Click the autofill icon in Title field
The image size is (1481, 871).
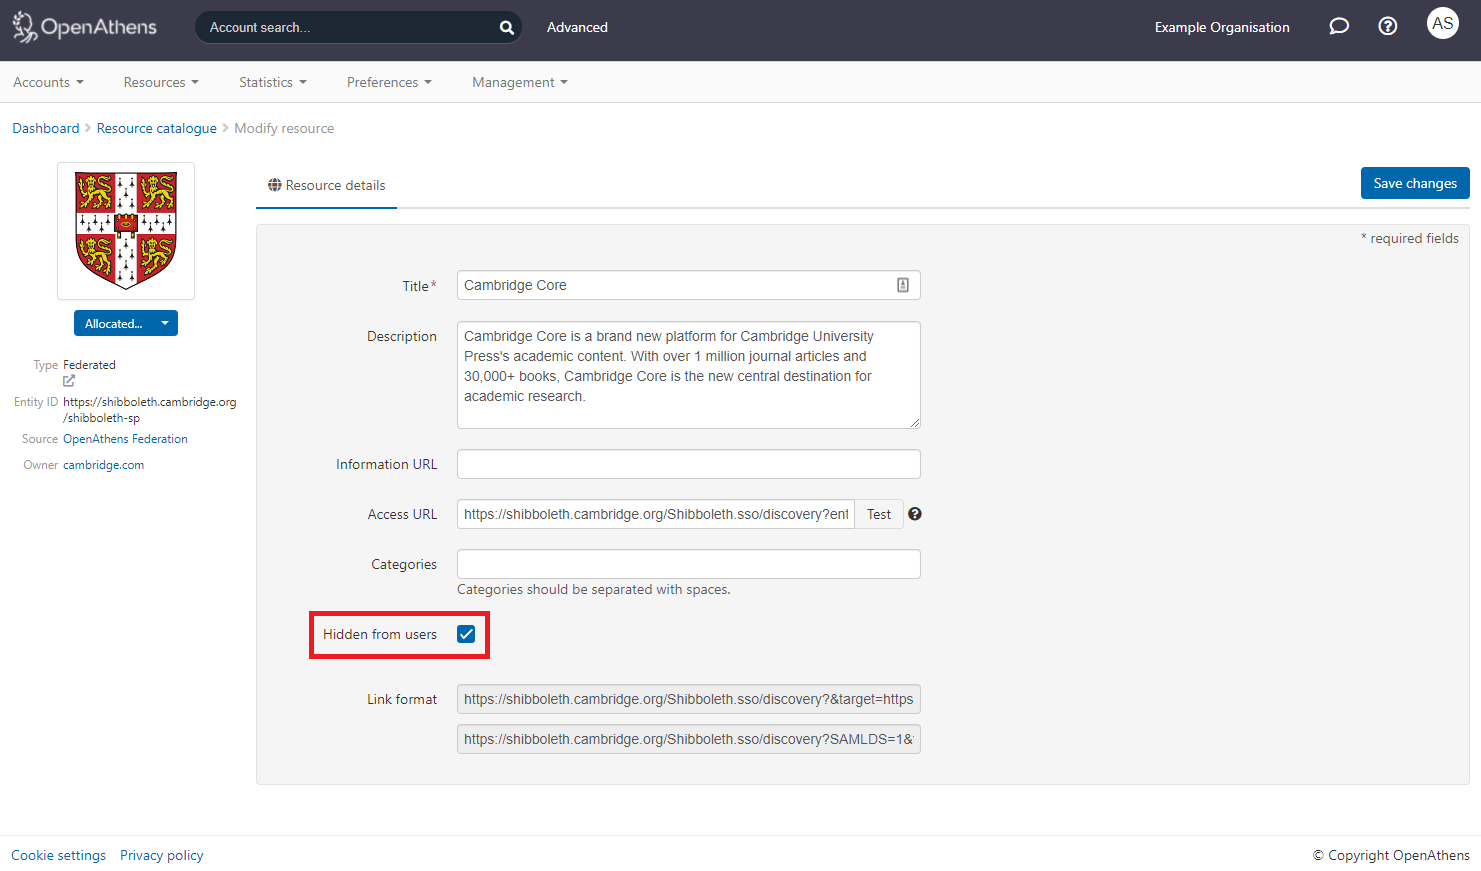click(902, 285)
